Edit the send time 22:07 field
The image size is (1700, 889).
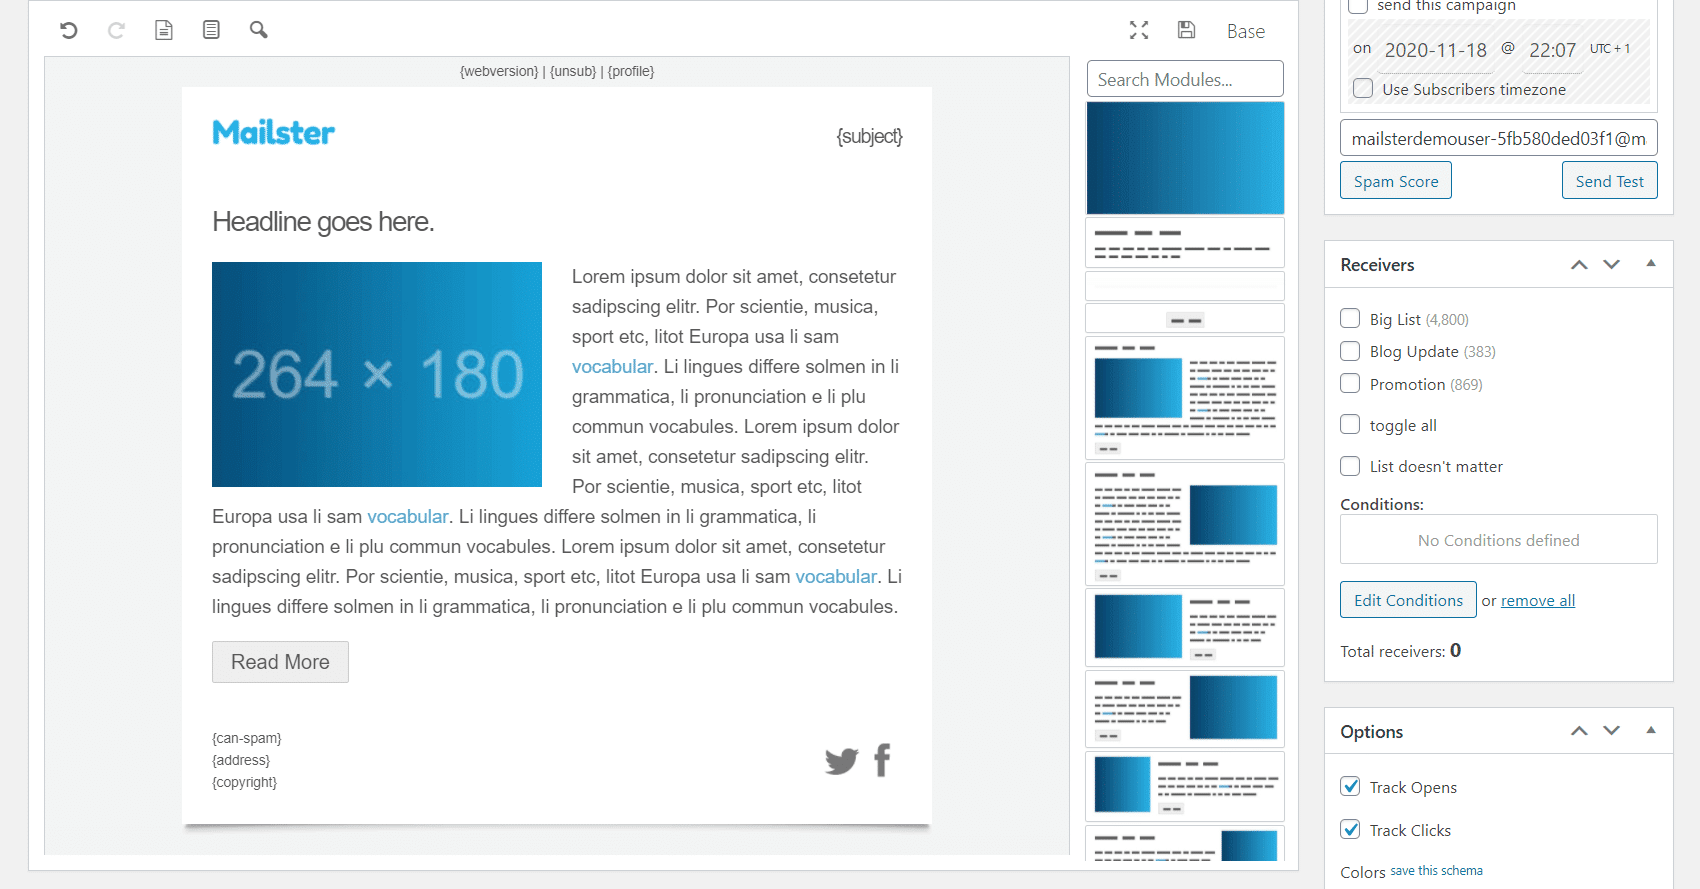click(x=1552, y=50)
